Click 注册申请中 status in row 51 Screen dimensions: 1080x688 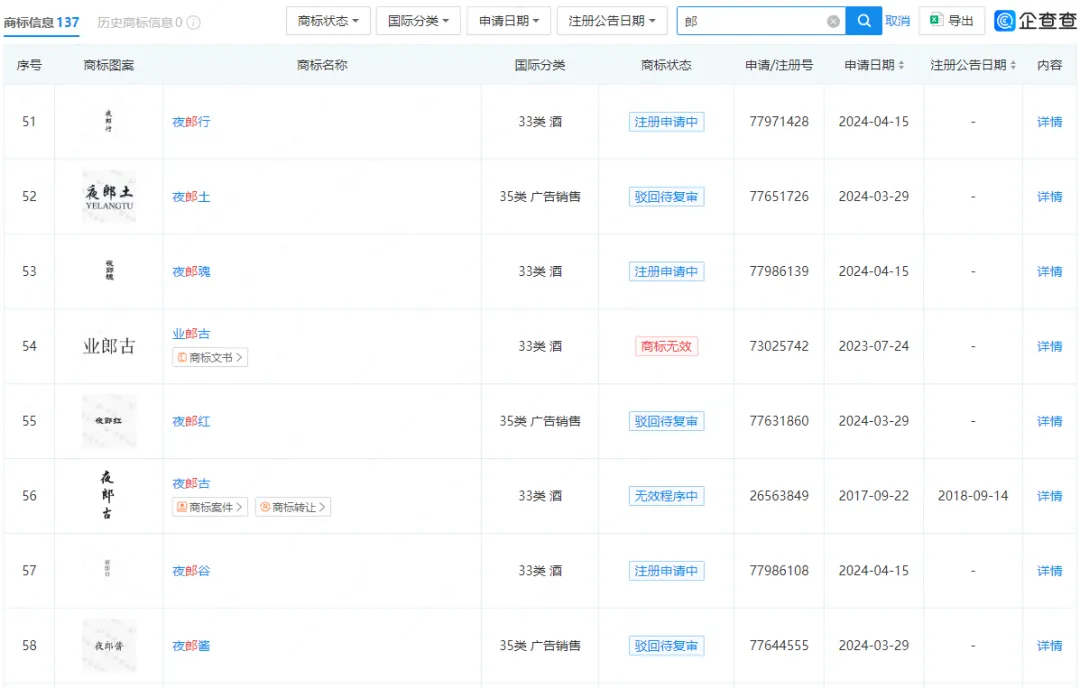pos(666,122)
